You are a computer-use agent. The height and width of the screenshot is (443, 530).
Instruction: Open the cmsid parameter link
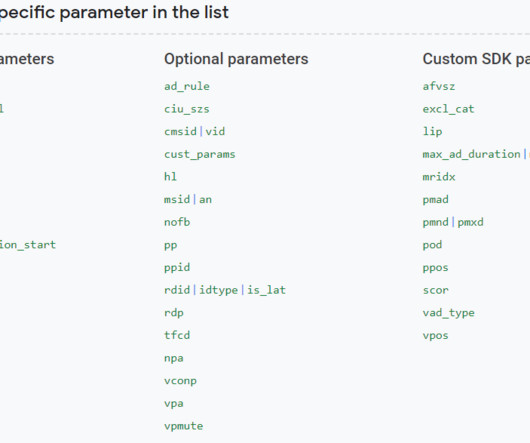tap(180, 131)
